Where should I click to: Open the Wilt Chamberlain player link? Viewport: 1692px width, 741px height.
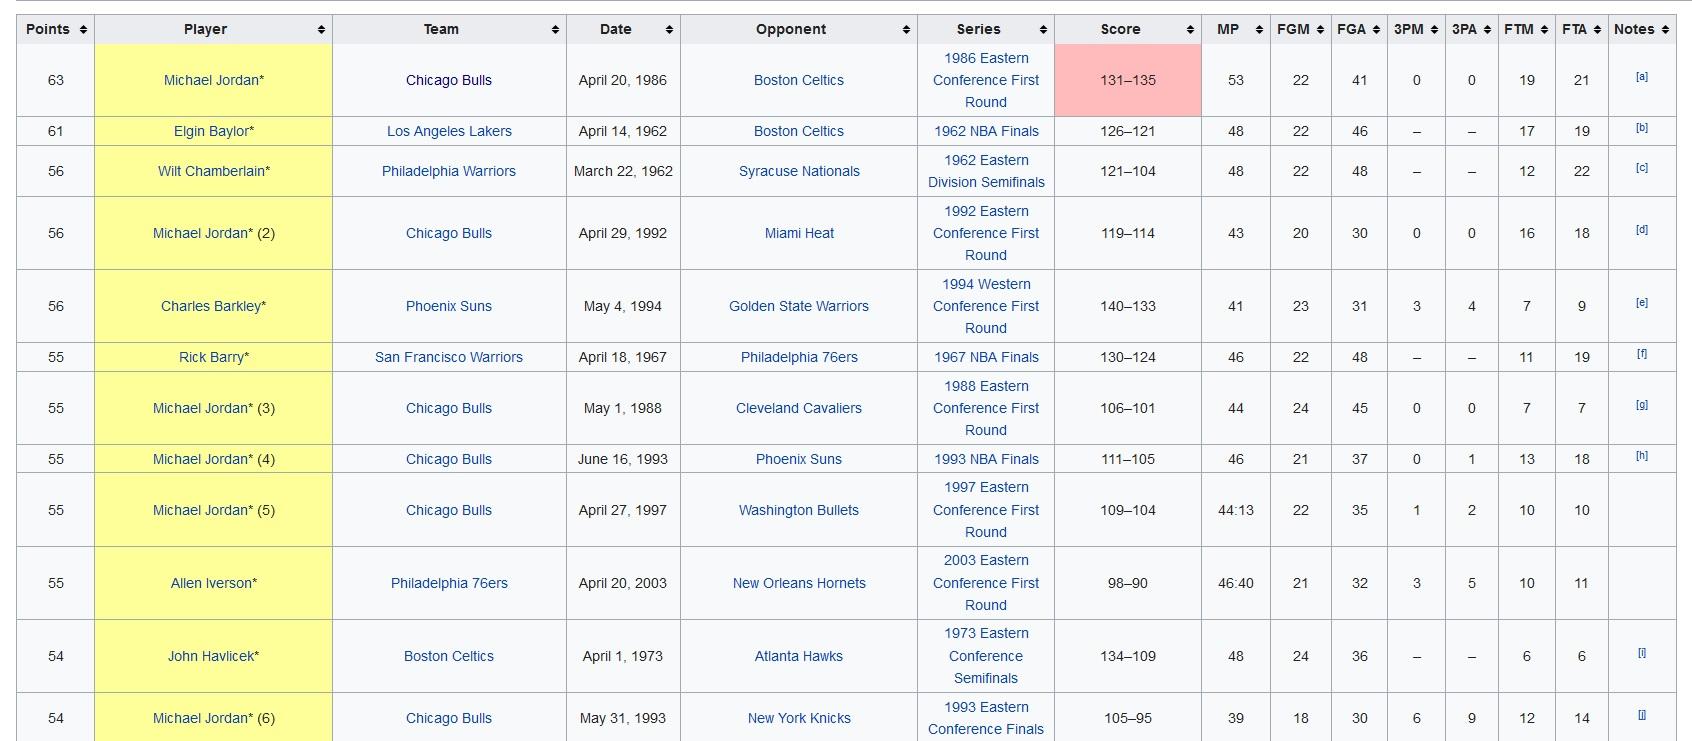pyautogui.click(x=211, y=171)
